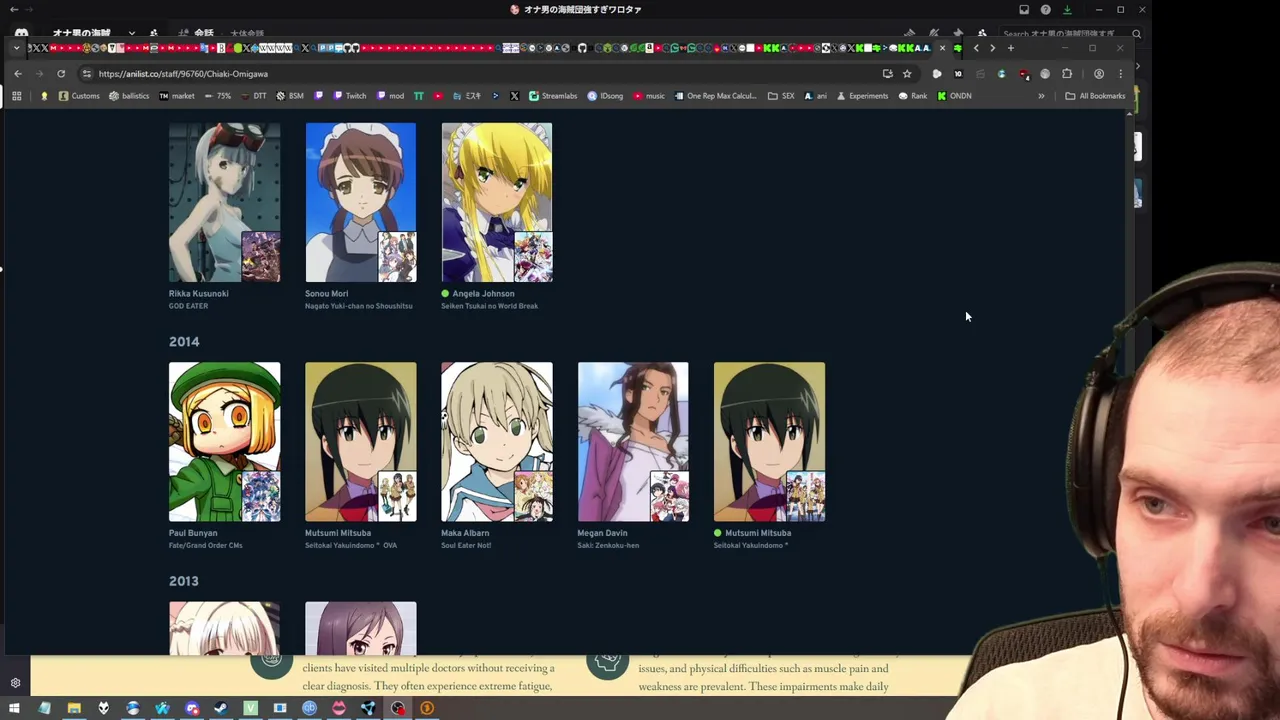1280x720 pixels.
Task: Open the 75% bookmark
Action: (x=218, y=96)
